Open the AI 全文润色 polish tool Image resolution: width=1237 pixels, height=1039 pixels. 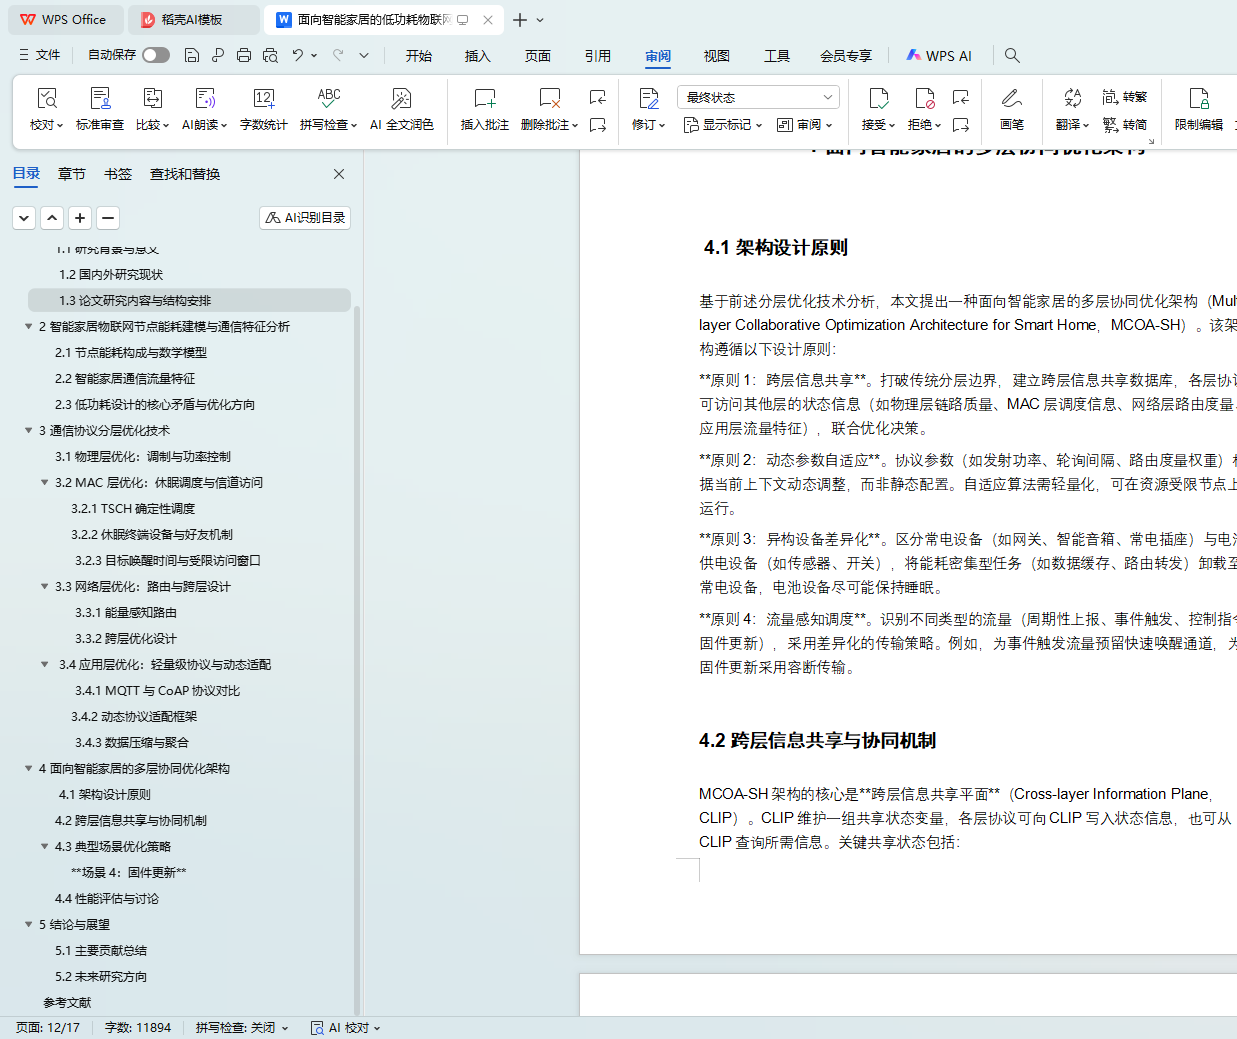401,99
